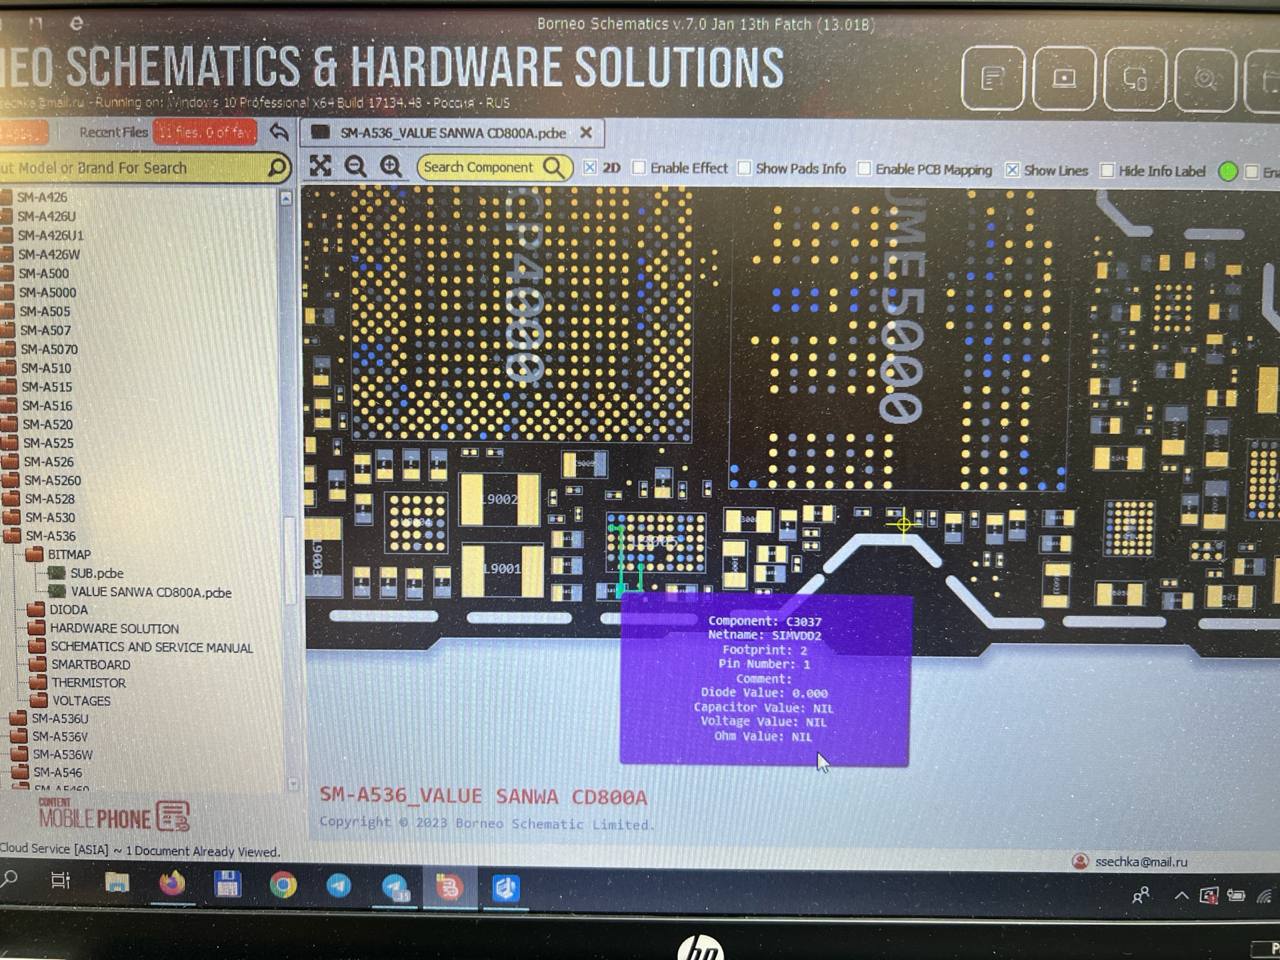
Task: Expand the SM-A536U model folder
Action: [x=17, y=718]
